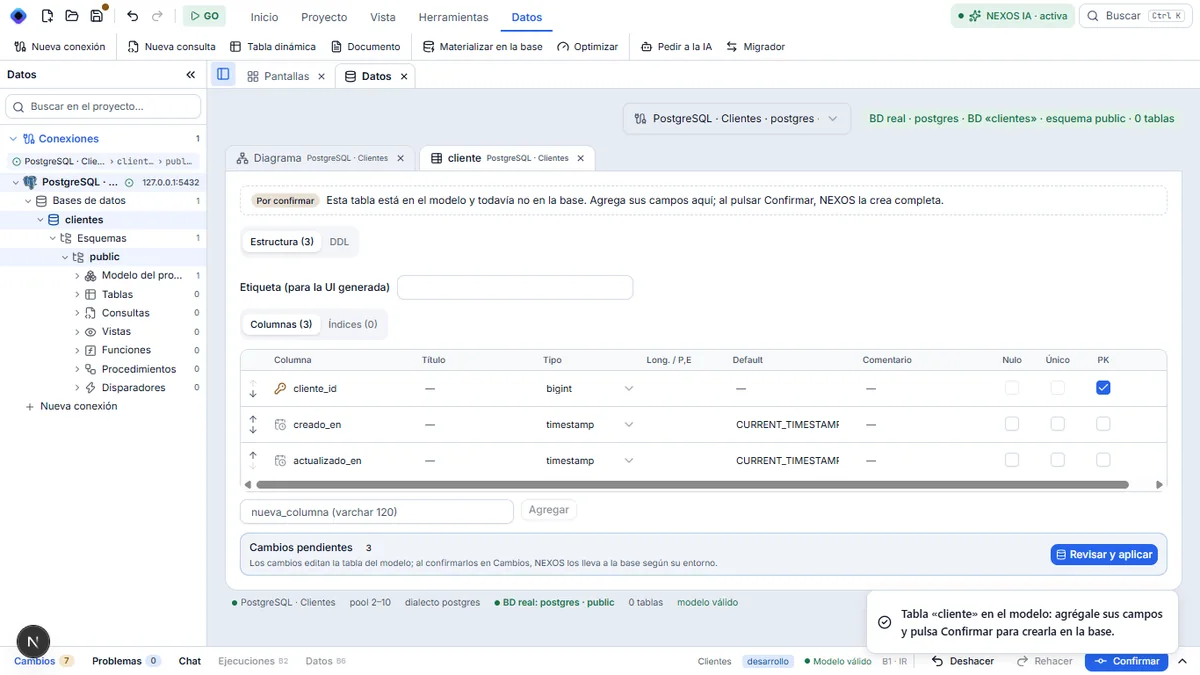
Task: Click the Documento toolbar item
Action: point(365,47)
